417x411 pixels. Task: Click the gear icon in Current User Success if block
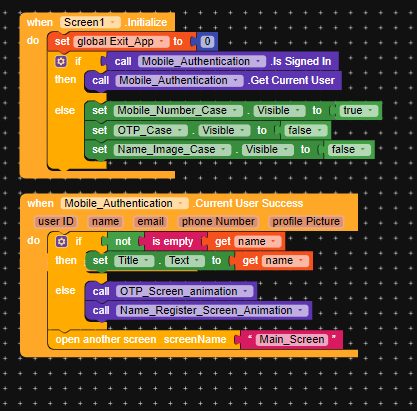coord(61,241)
